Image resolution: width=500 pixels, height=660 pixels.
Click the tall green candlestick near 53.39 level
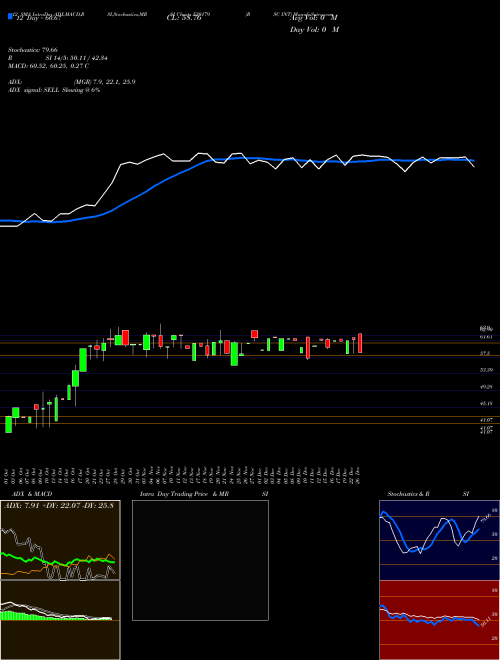click(x=83, y=360)
